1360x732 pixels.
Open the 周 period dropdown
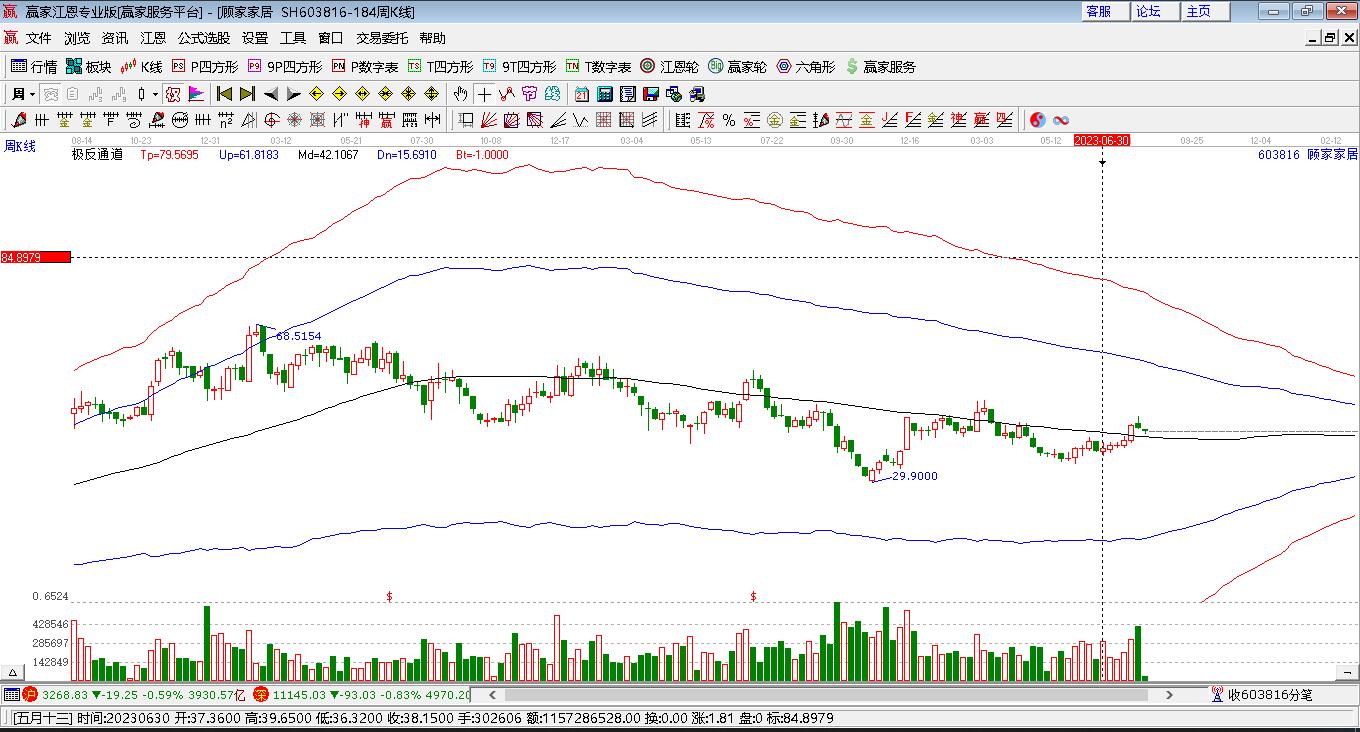pyautogui.click(x=23, y=94)
